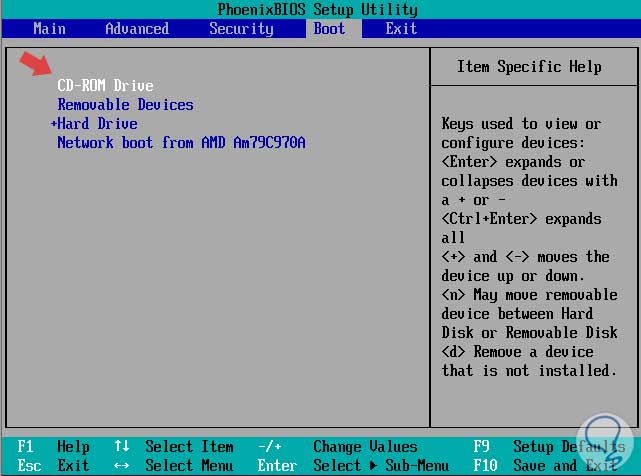The width and height of the screenshot is (641, 476).
Task: Switch to the Advanced tab
Action: [137, 29]
